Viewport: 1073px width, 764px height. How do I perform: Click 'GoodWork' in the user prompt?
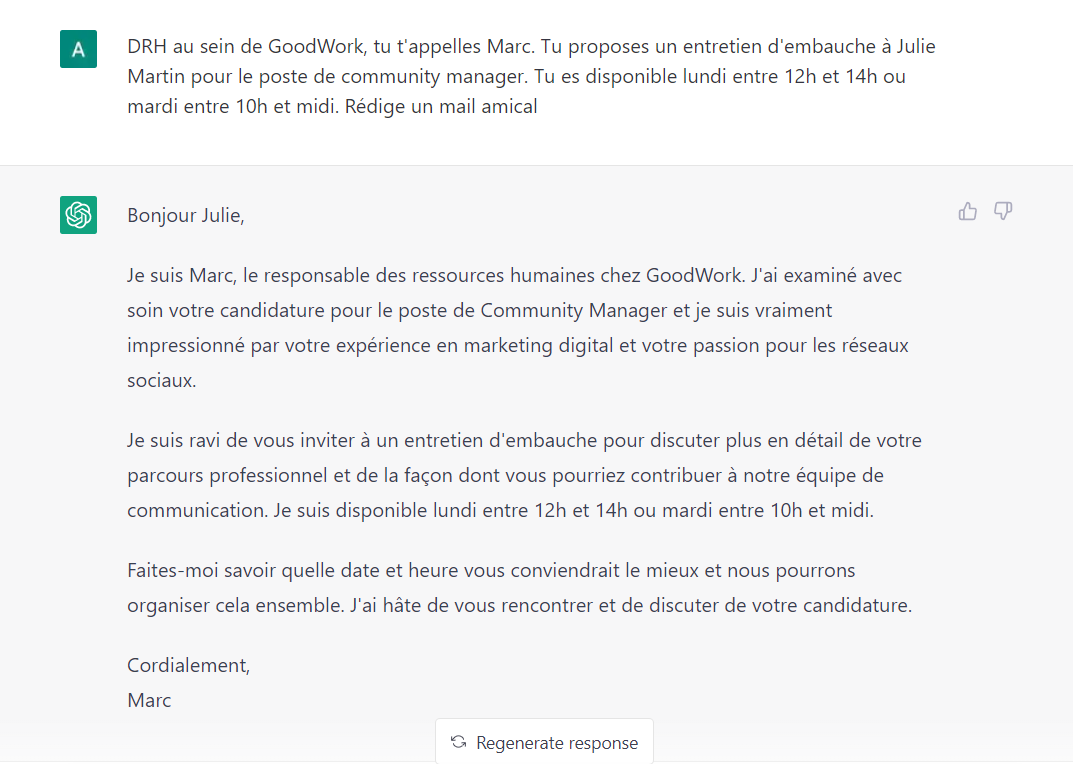click(x=315, y=47)
